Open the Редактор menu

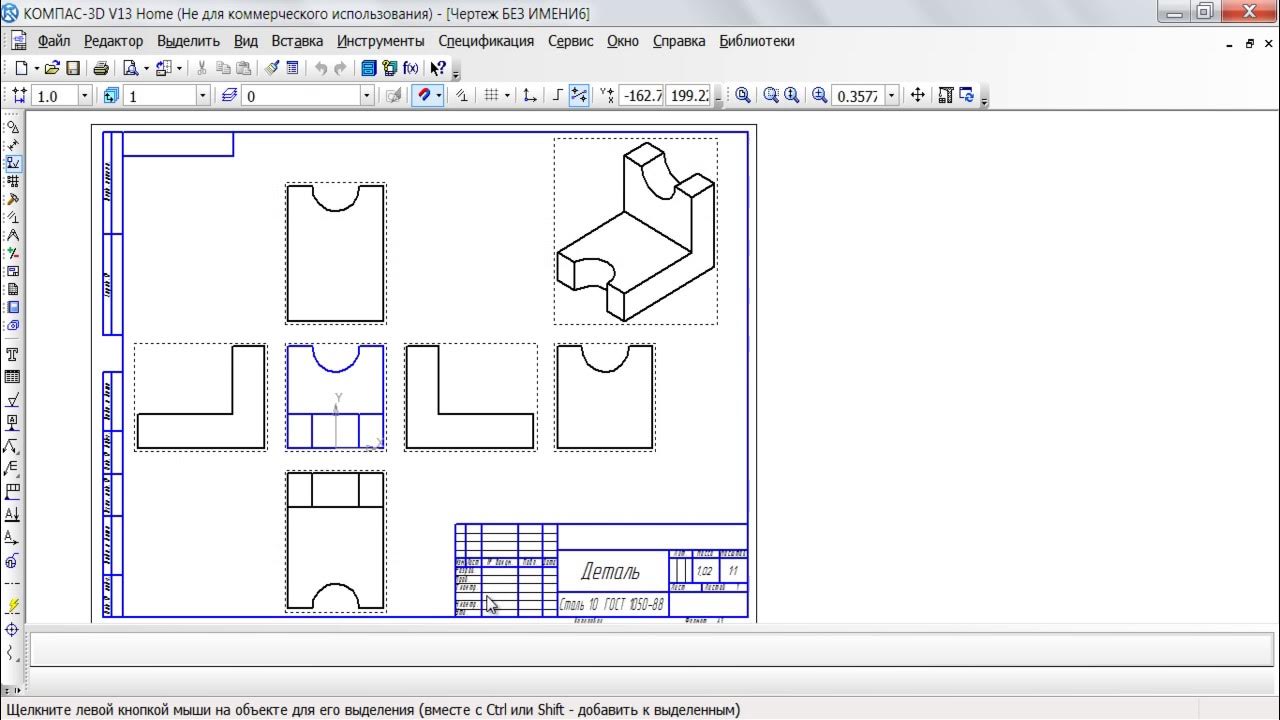[x=114, y=41]
